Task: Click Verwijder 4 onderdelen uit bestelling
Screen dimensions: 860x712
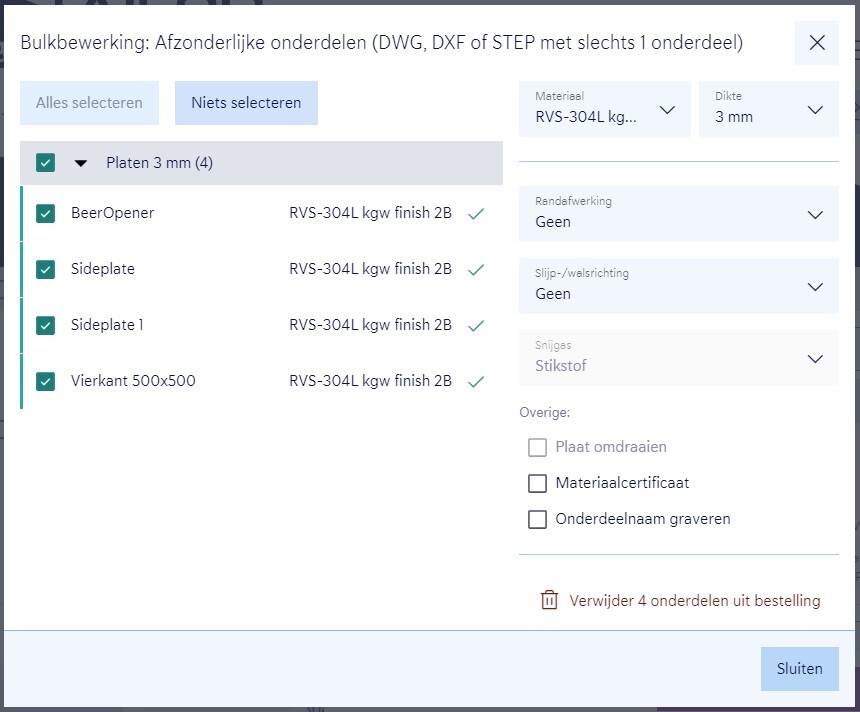Action: coord(694,601)
